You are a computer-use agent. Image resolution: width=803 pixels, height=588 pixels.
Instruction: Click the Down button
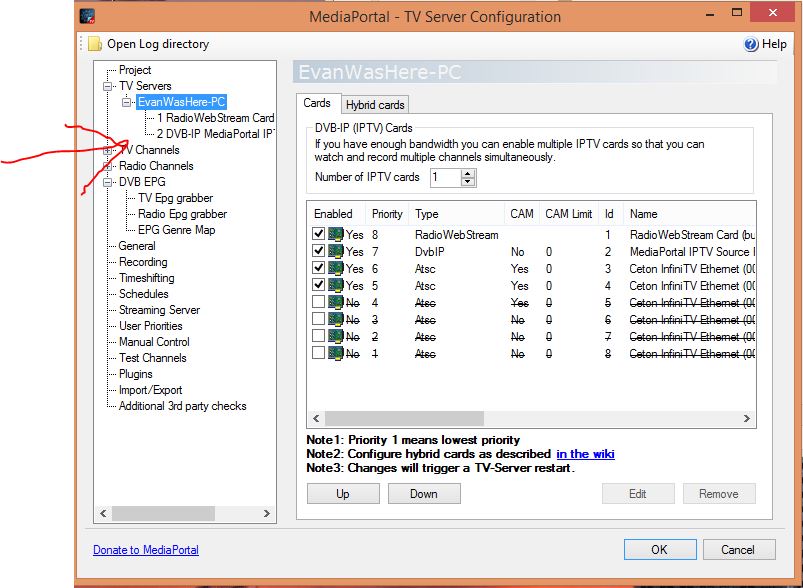coord(424,494)
